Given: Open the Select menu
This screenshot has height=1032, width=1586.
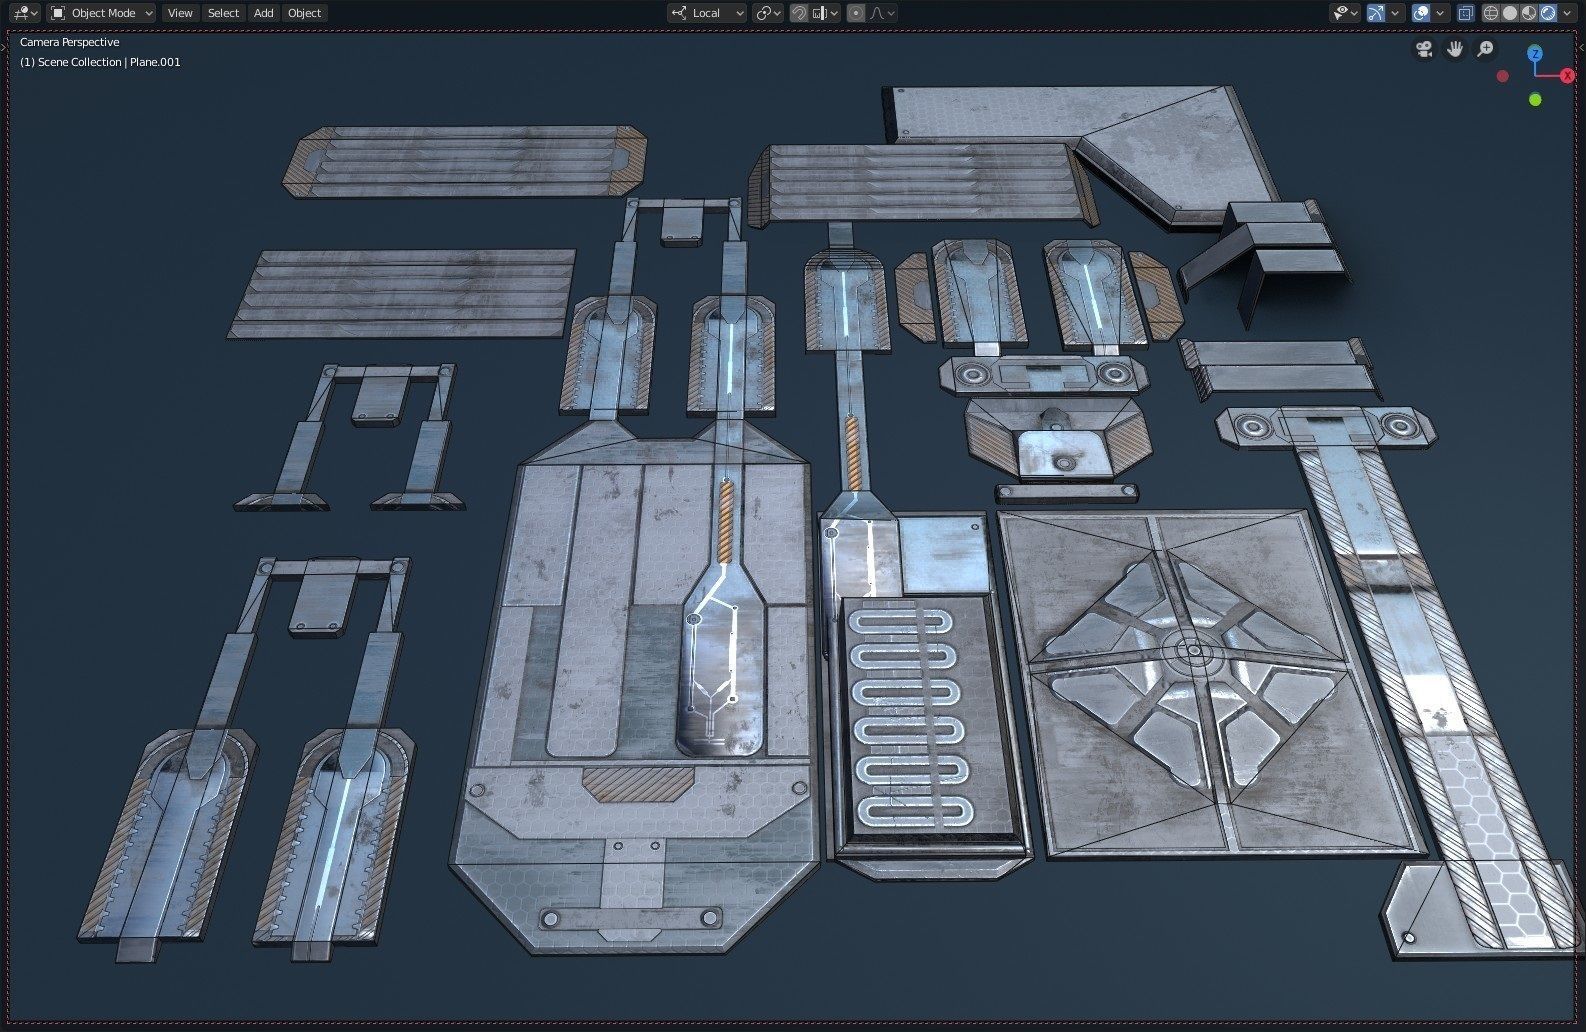Looking at the screenshot, I should pos(223,13).
